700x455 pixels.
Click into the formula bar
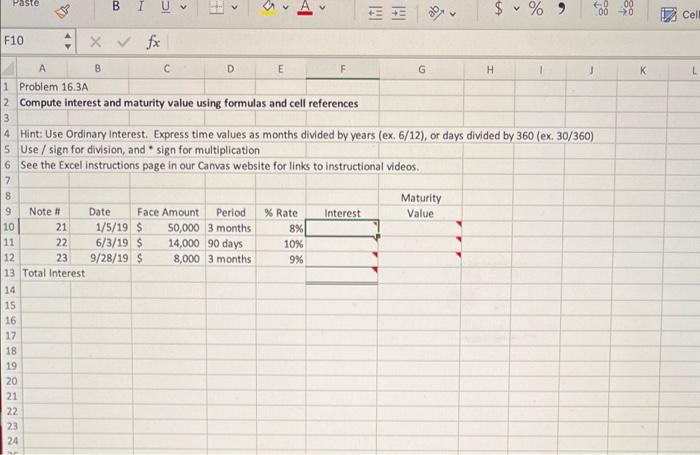pyautogui.click(x=433, y=43)
